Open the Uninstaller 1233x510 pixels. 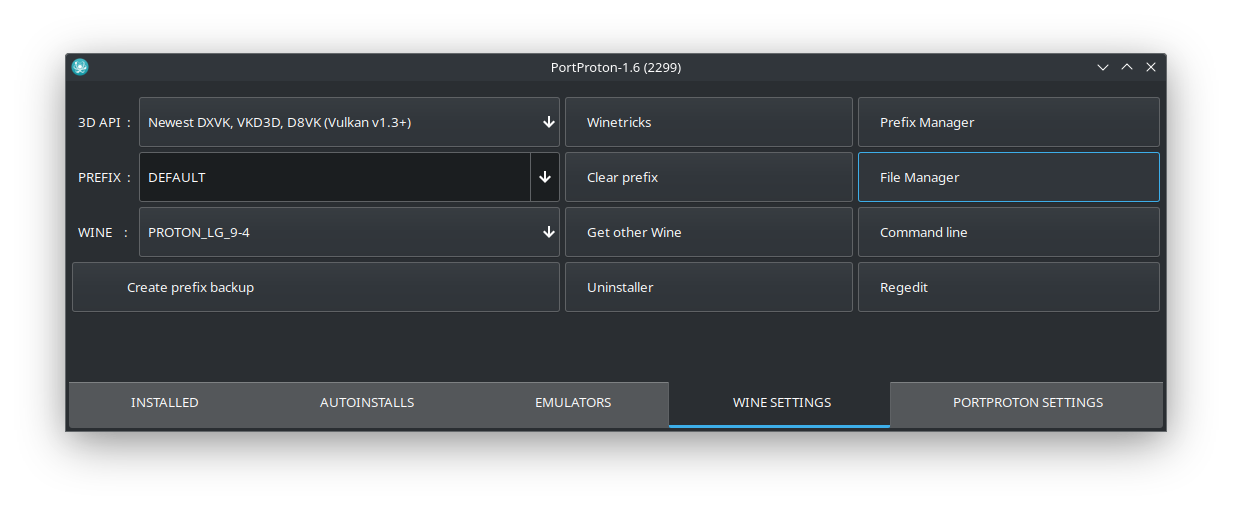(x=709, y=287)
